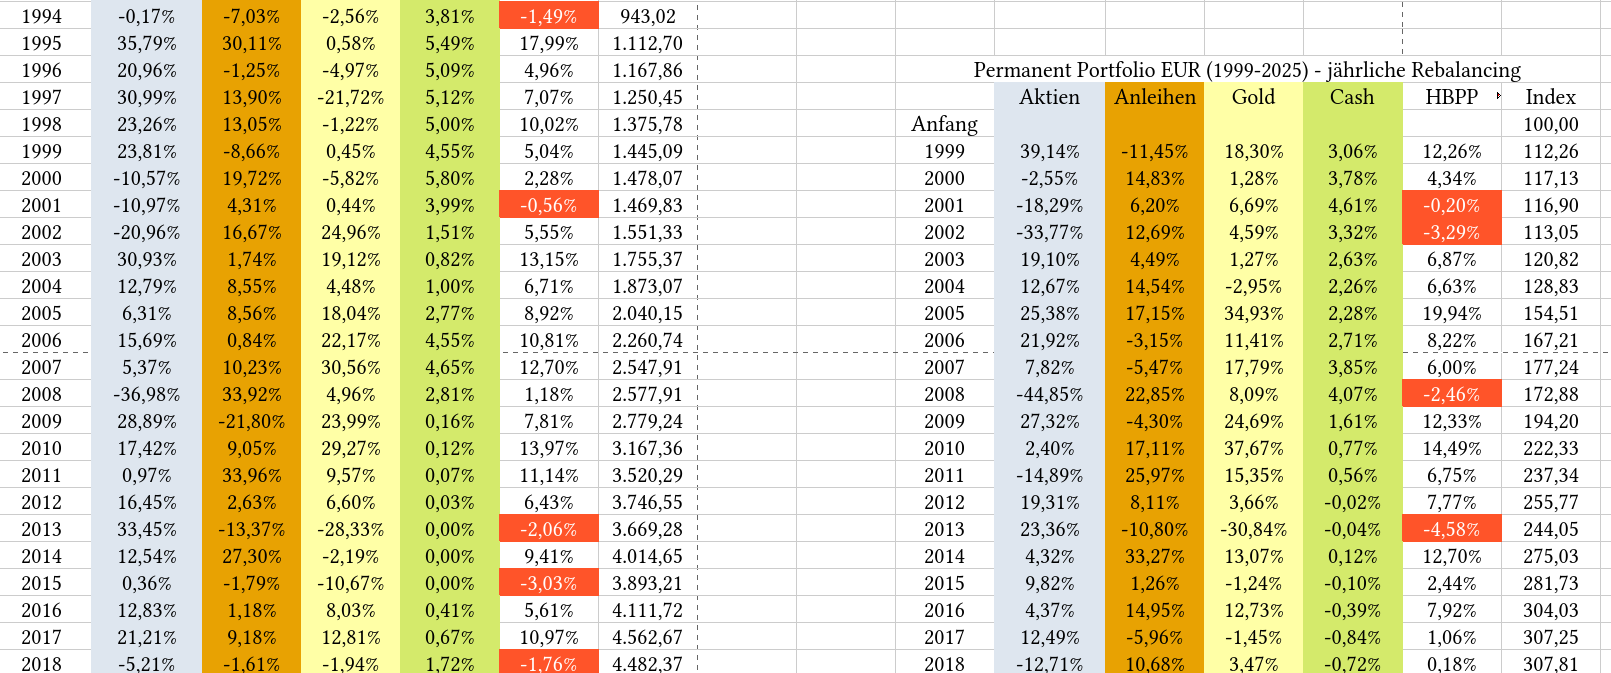Select the starting index value 100,00

1550,124
